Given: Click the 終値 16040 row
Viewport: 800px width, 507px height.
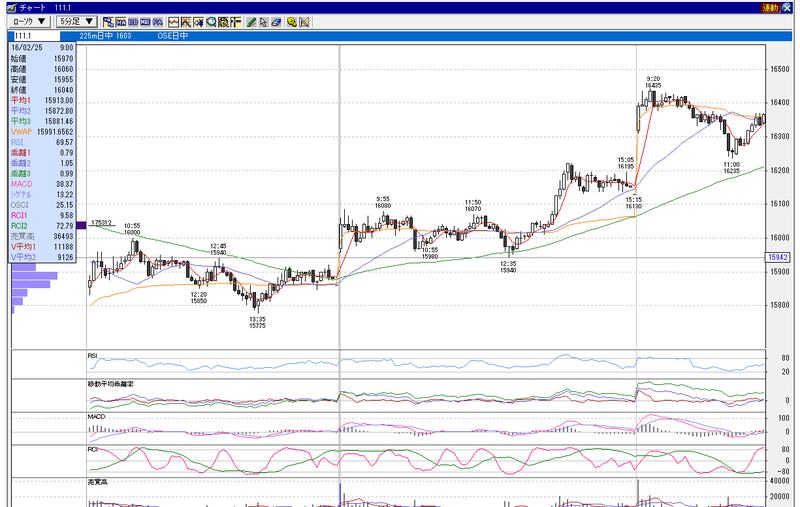Looking at the screenshot, I should 42,90.
